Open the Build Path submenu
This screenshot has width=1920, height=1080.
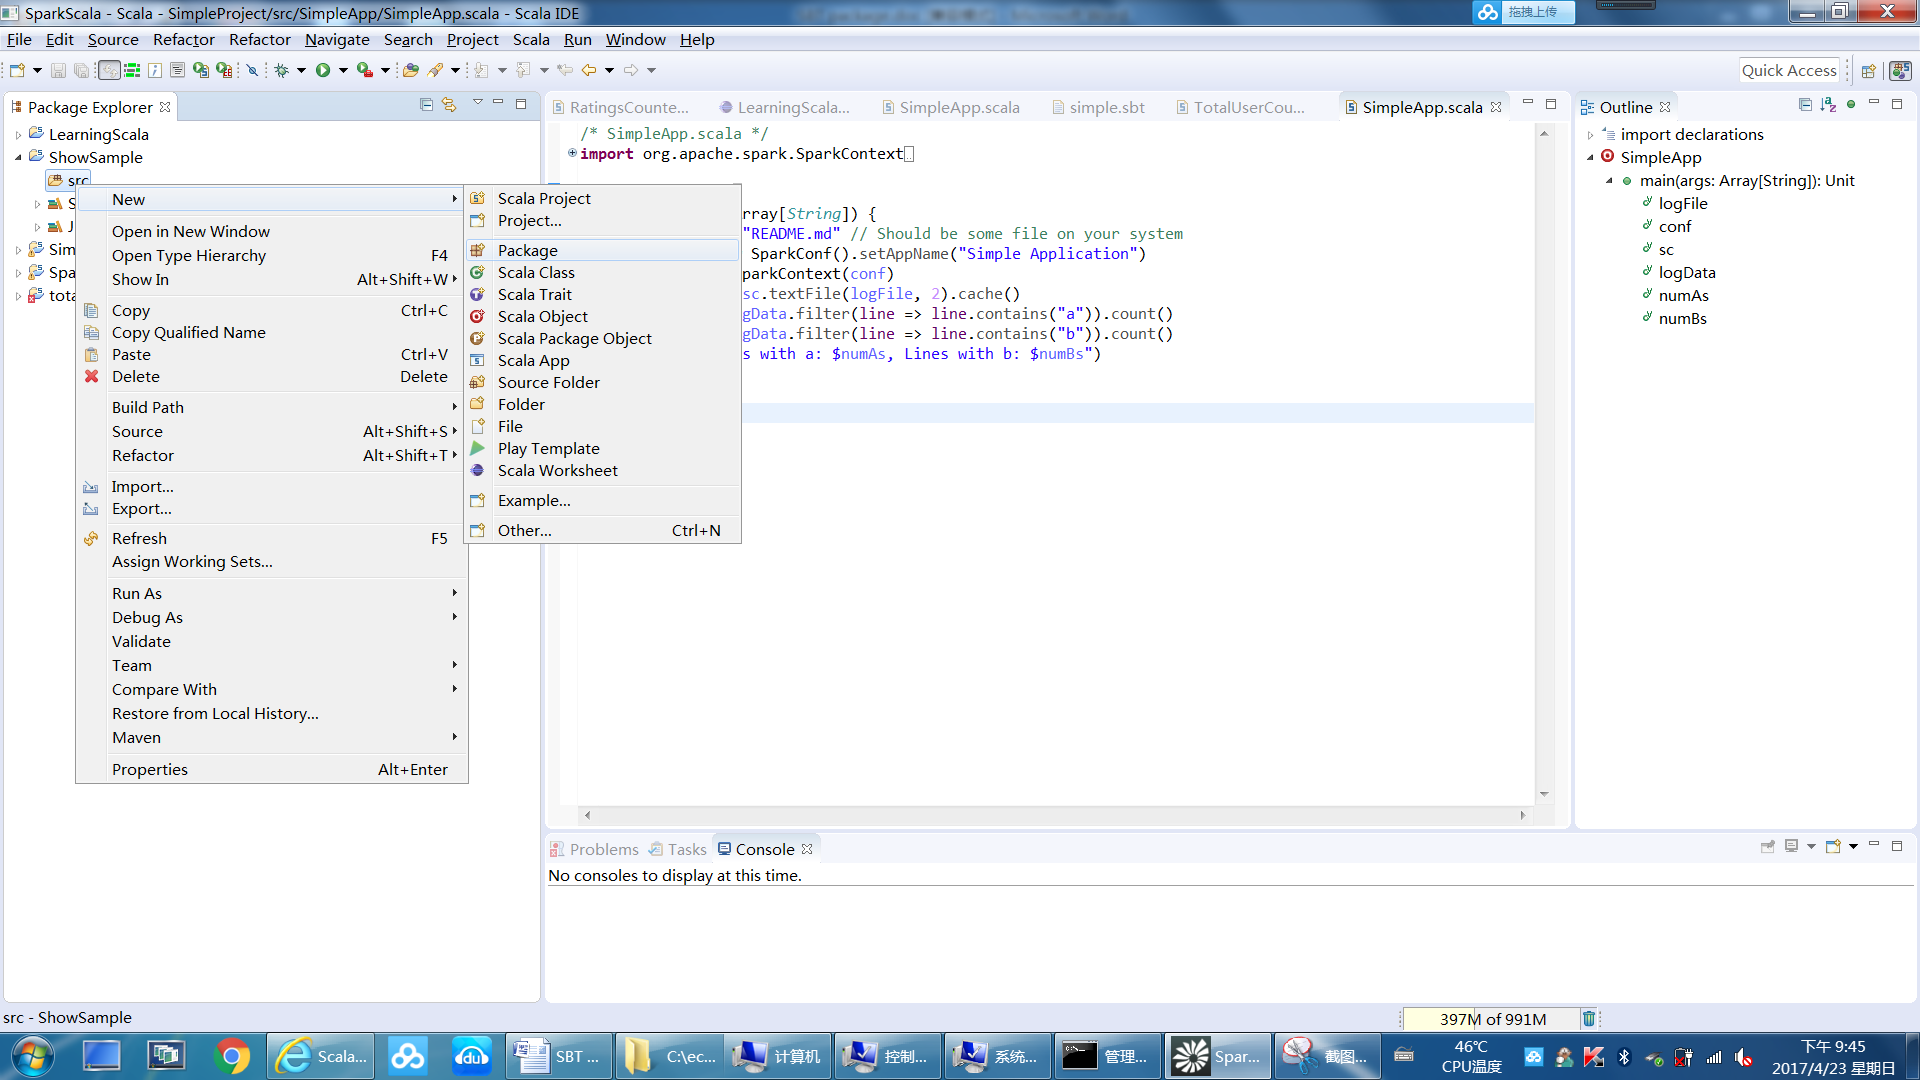point(271,407)
